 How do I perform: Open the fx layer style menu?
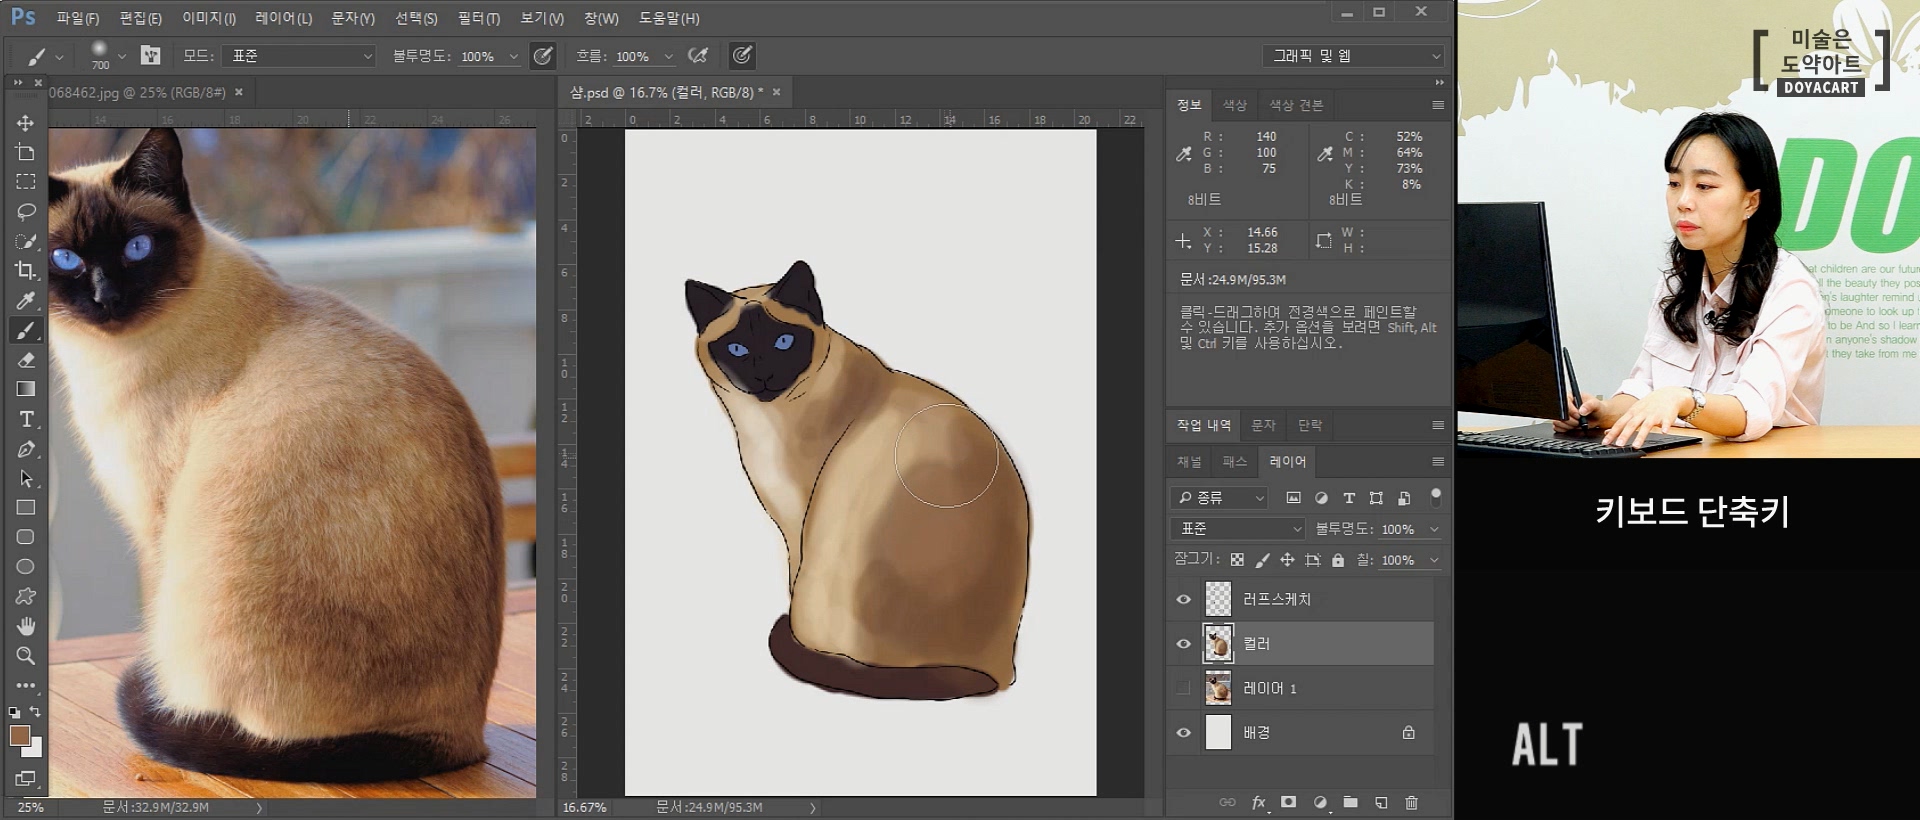pos(1259,802)
